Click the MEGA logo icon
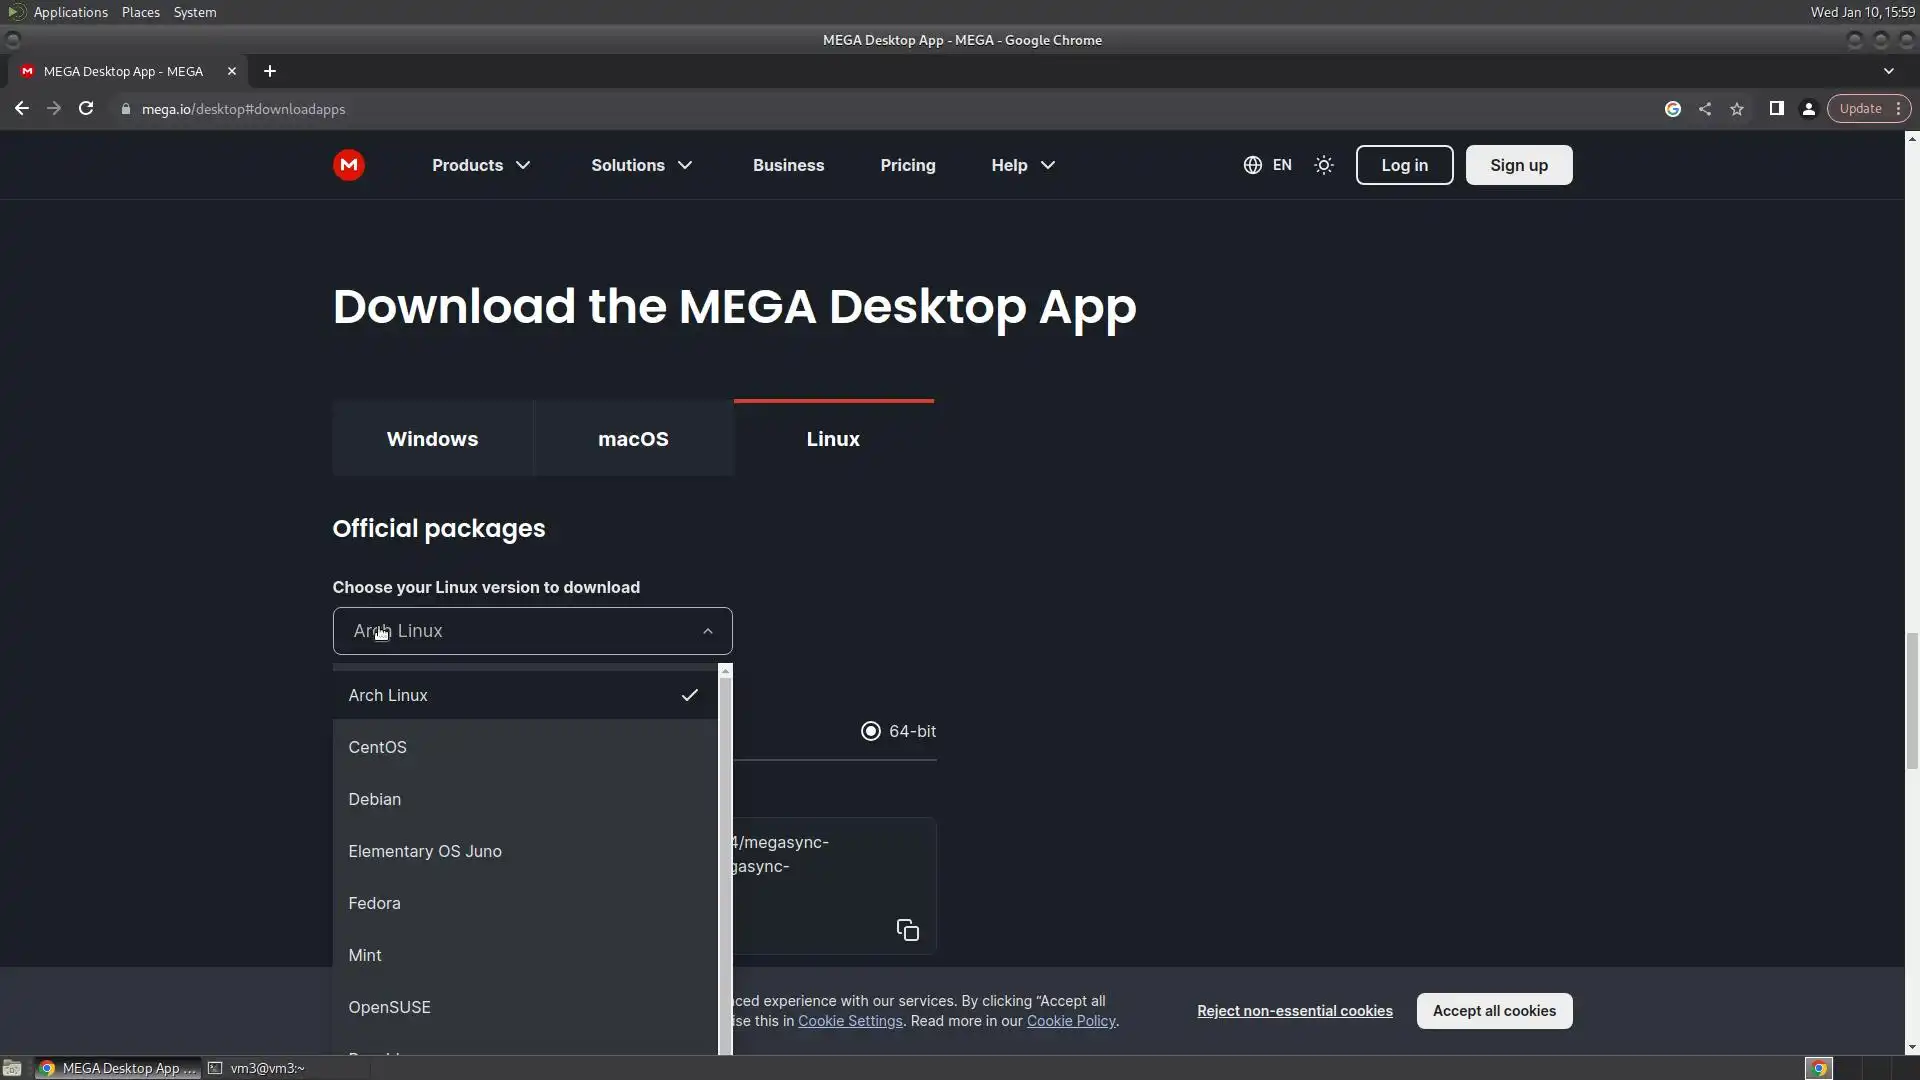The width and height of the screenshot is (1920, 1080). (348, 165)
